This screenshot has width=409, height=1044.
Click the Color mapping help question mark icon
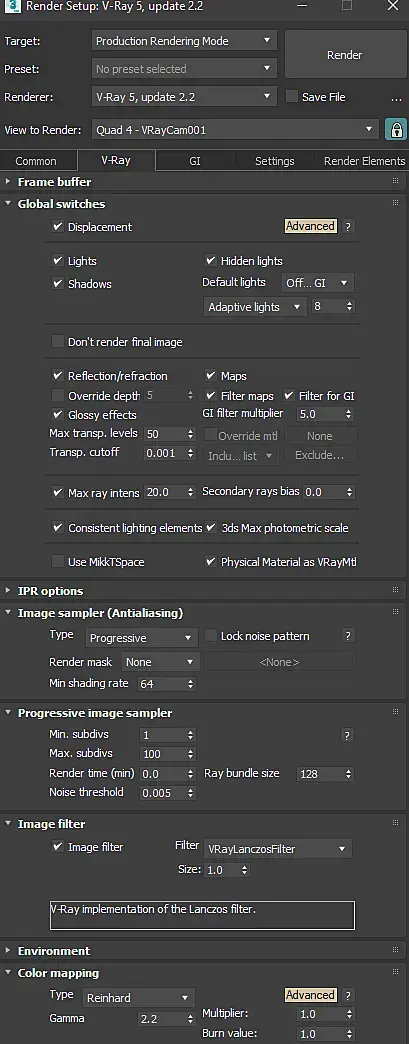348,995
